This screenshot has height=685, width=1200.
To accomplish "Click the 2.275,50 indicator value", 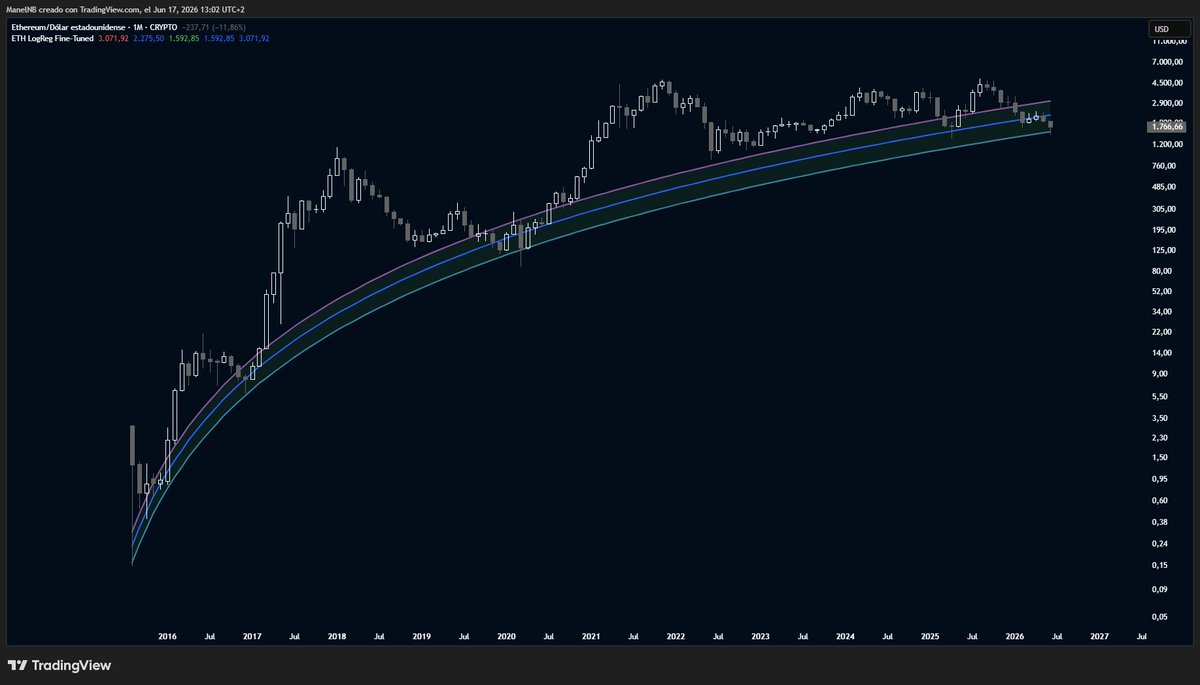I will coord(149,38).
